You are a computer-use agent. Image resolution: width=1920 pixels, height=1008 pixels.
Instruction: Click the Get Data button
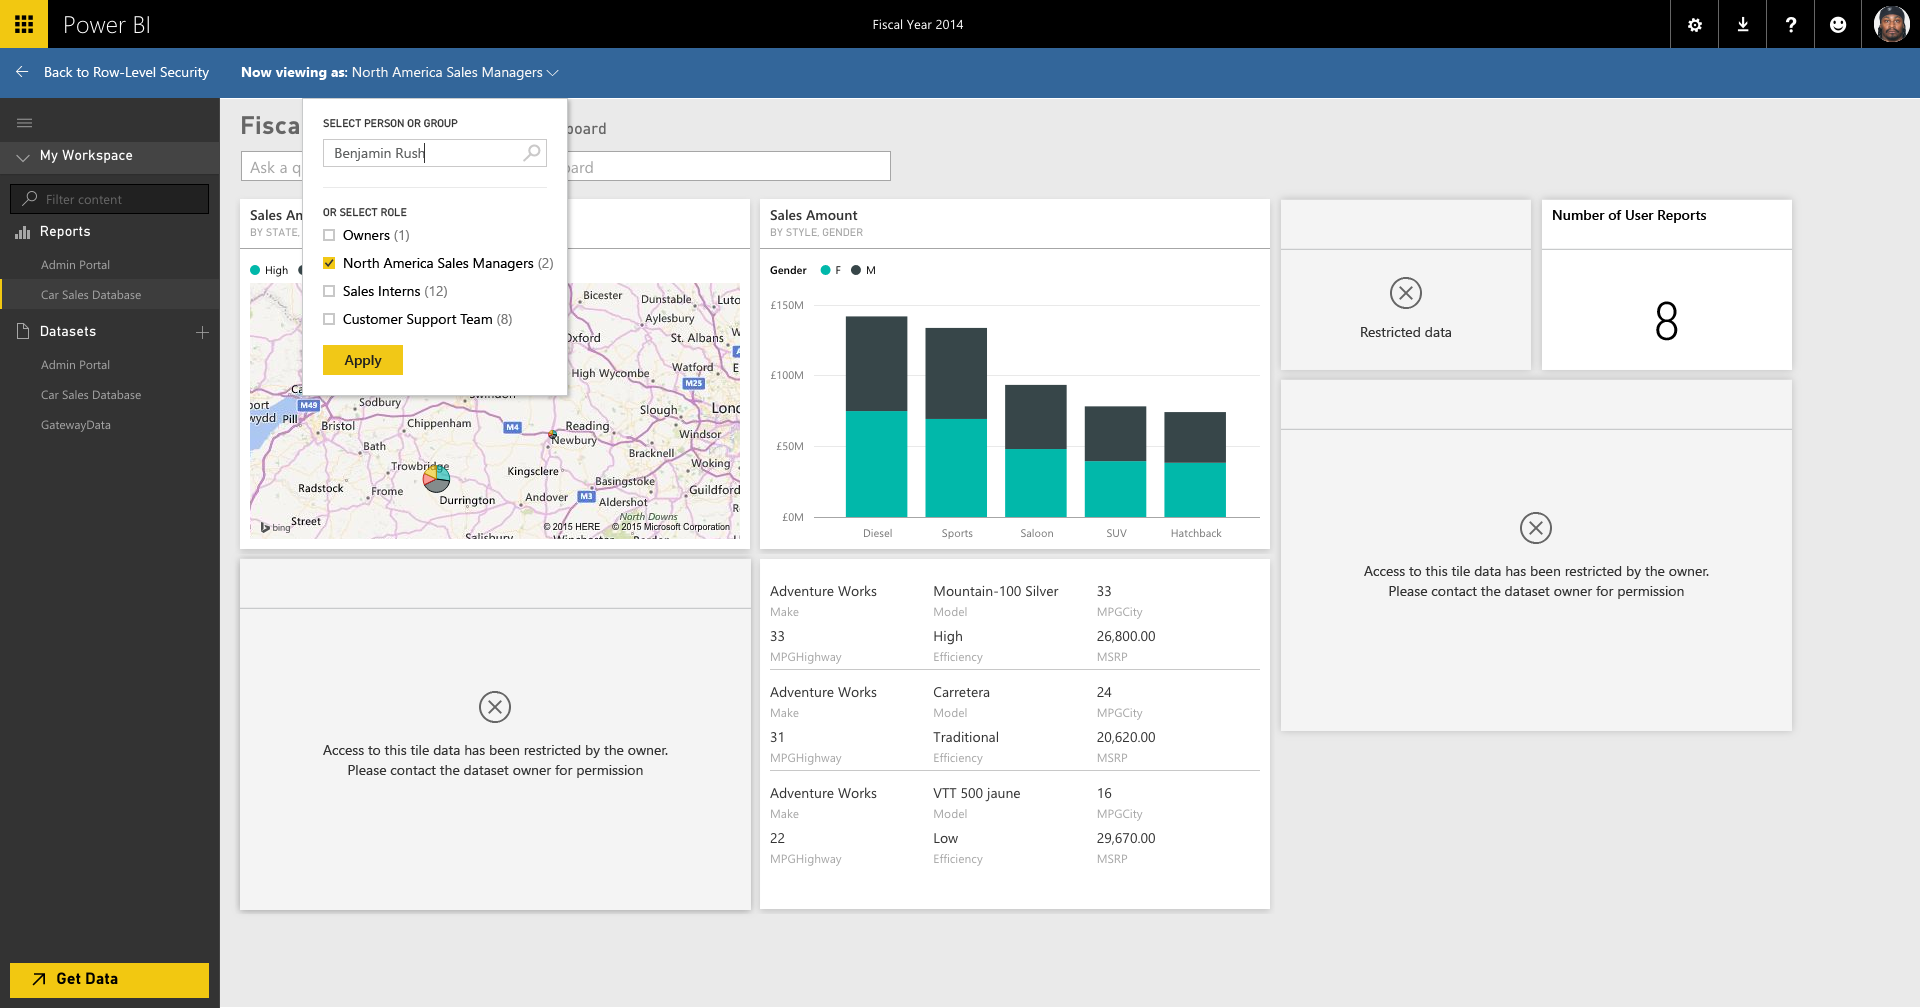(x=109, y=979)
